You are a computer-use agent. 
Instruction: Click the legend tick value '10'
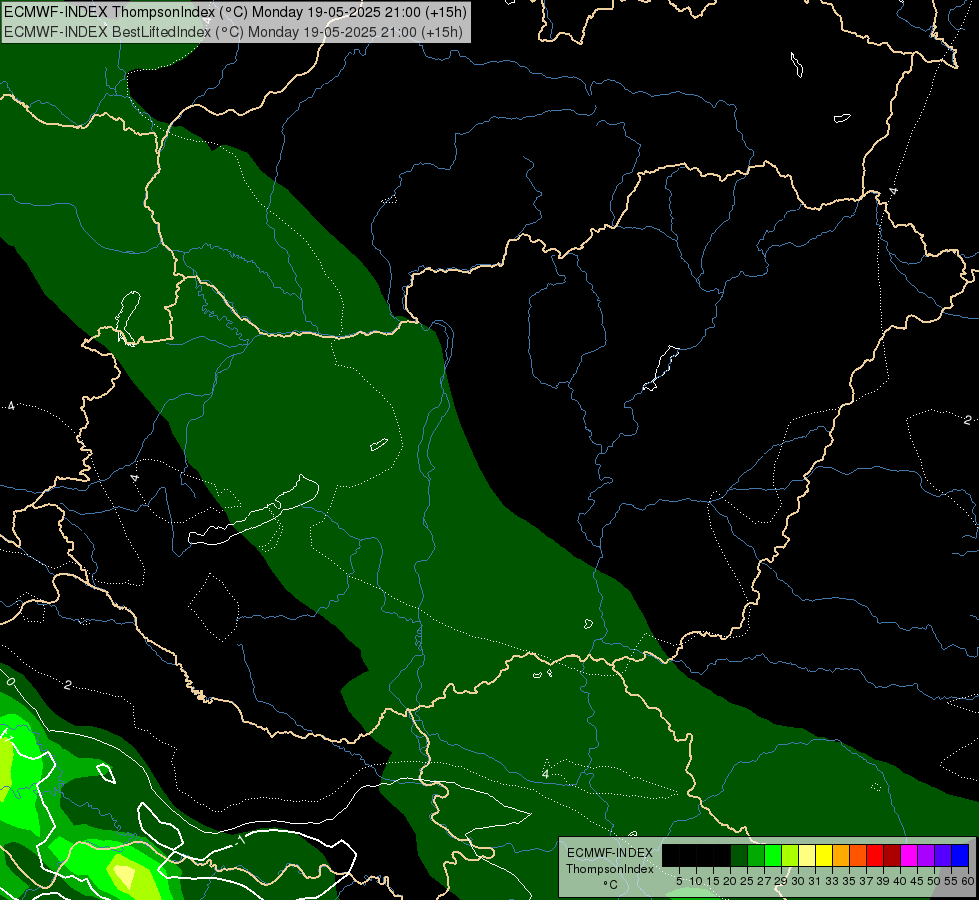696,881
